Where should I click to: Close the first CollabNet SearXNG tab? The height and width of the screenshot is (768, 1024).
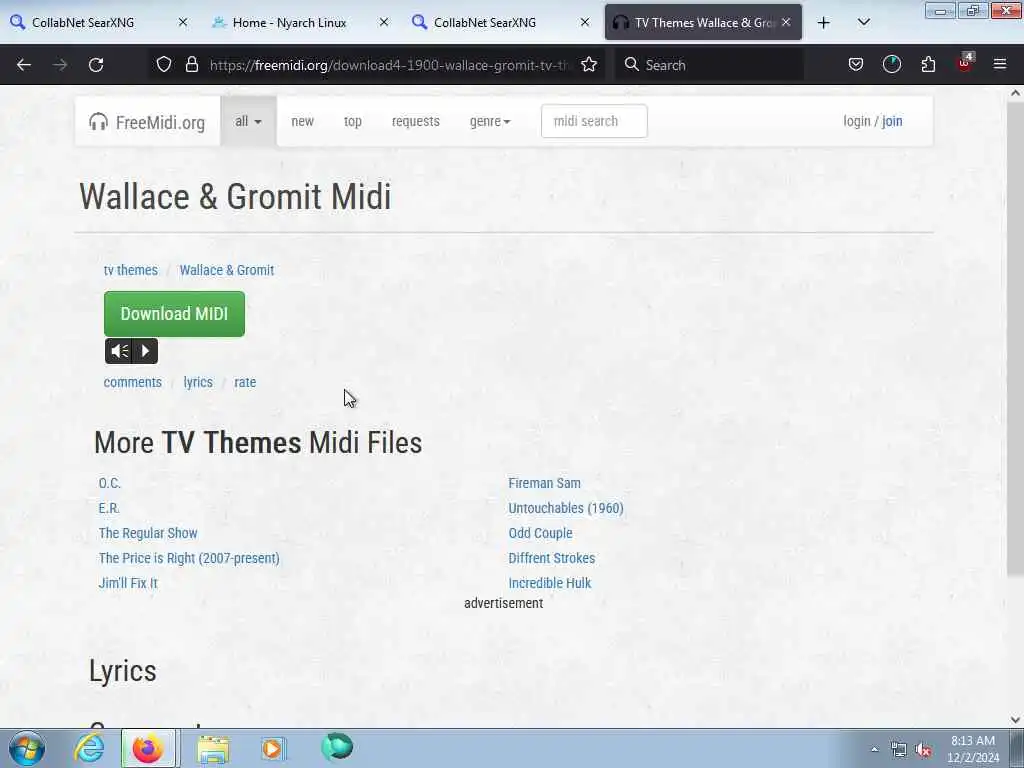pyautogui.click(x=183, y=22)
